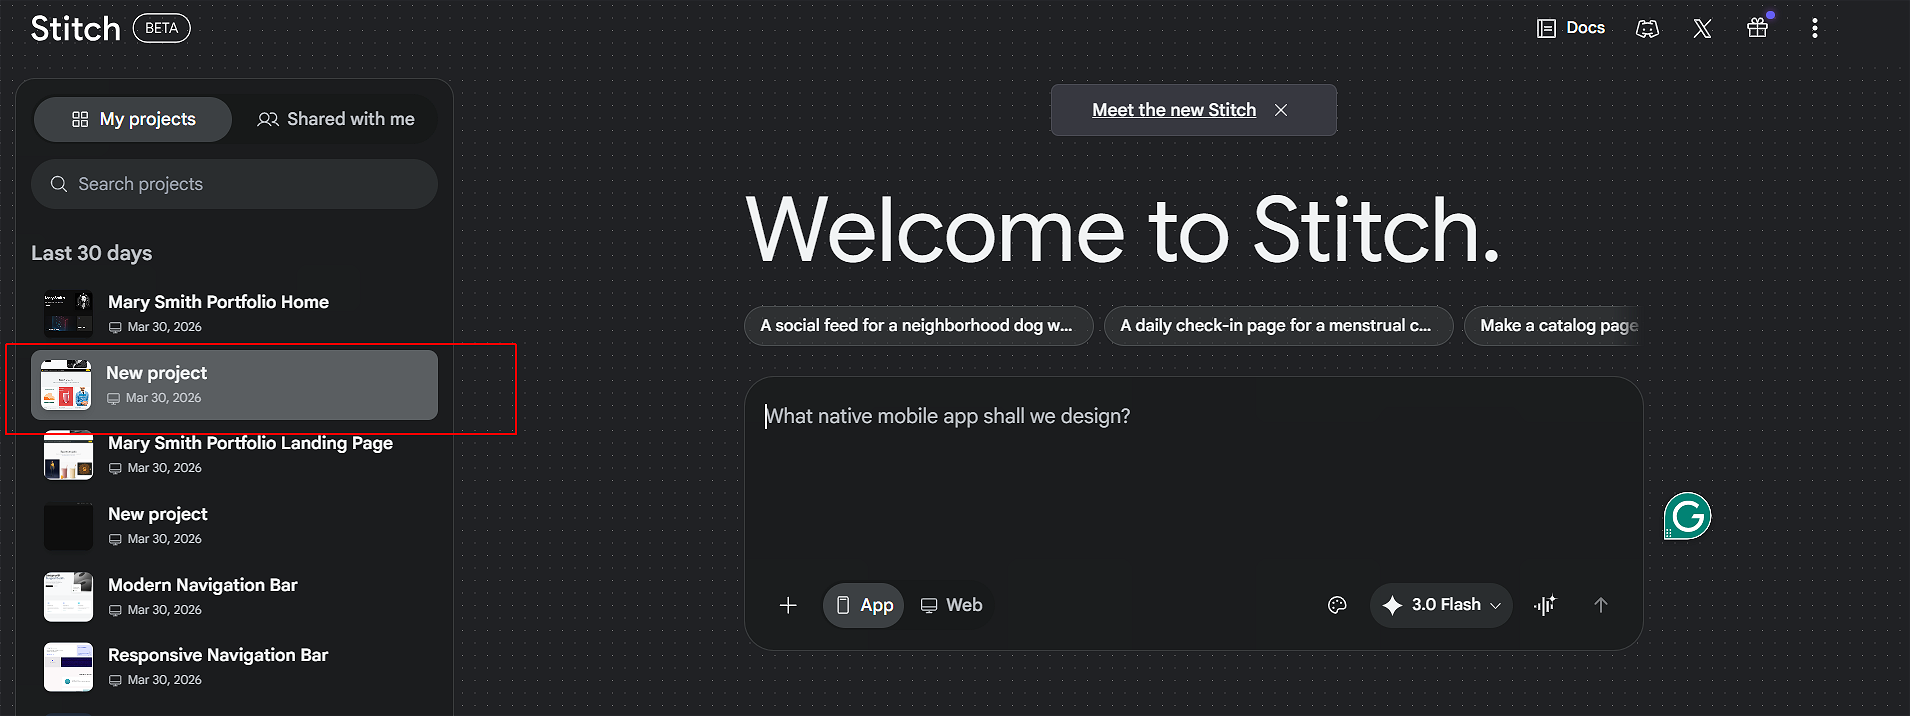Choose the social feed dog suggestion chip

coord(918,326)
